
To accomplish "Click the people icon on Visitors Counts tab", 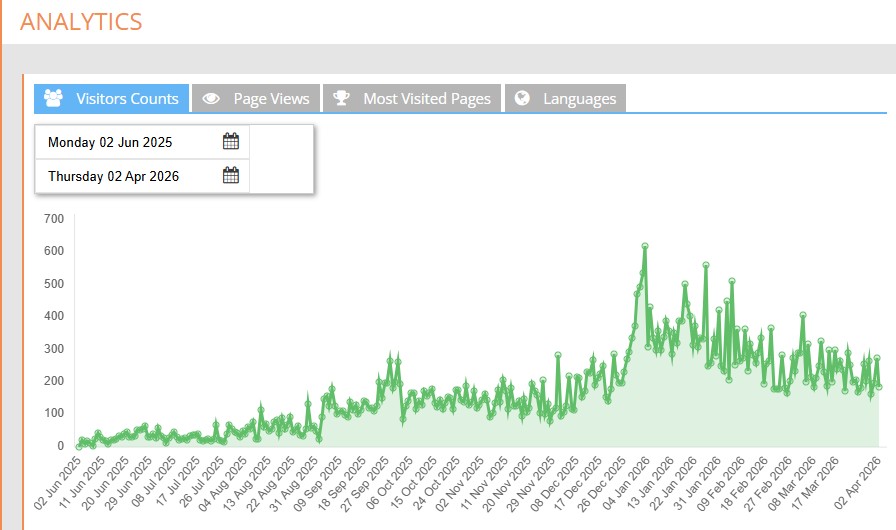I will click(54, 98).
